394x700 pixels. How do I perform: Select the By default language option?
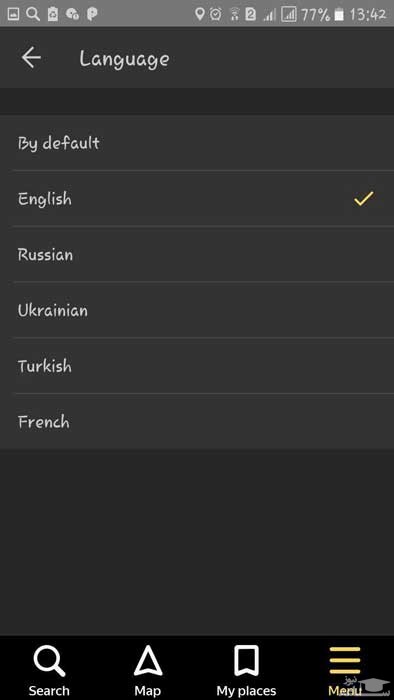pyautogui.click(x=197, y=143)
